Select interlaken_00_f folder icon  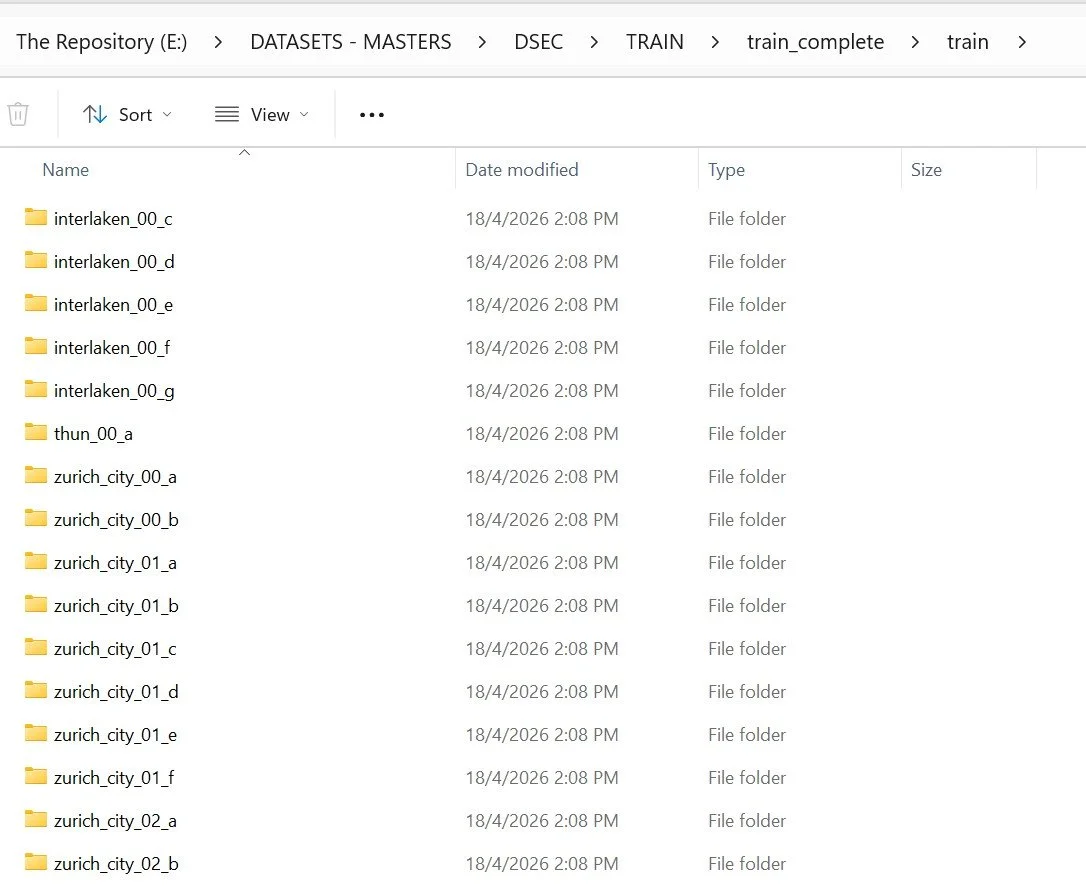35,346
